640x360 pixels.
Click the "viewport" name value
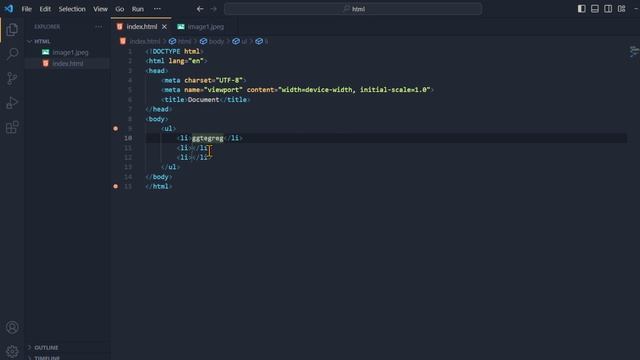(x=223, y=90)
